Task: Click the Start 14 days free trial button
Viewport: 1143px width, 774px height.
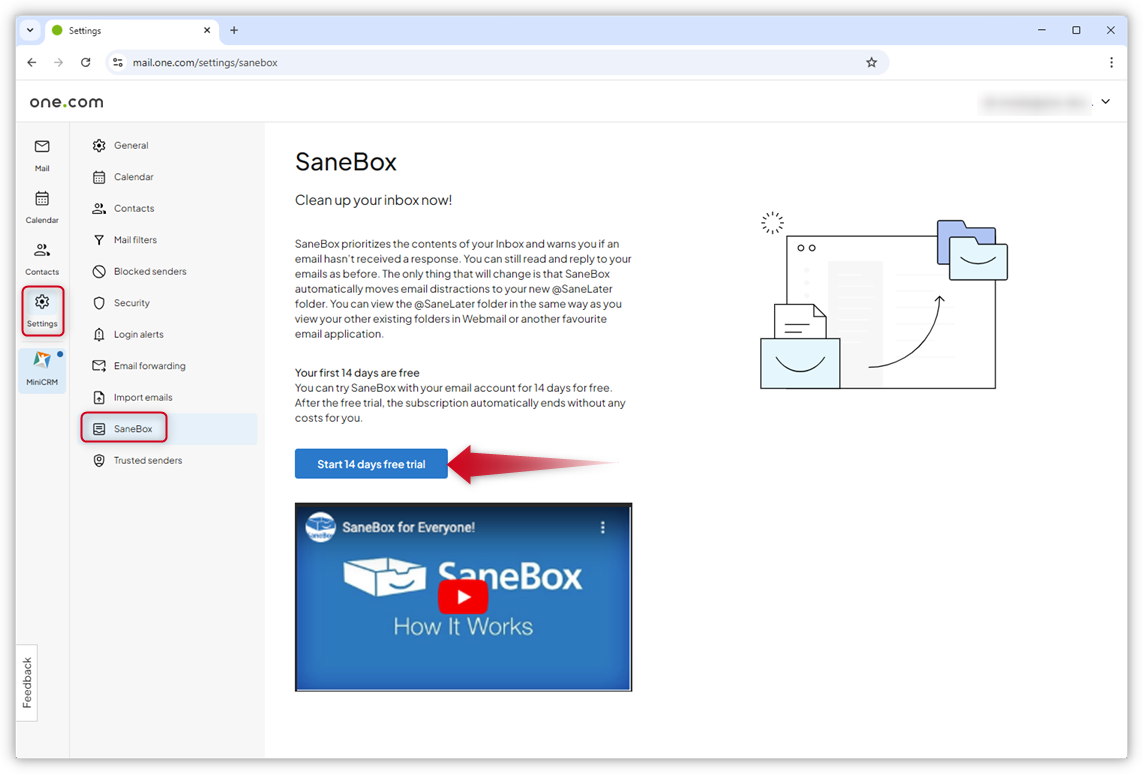Action: pyautogui.click(x=371, y=464)
